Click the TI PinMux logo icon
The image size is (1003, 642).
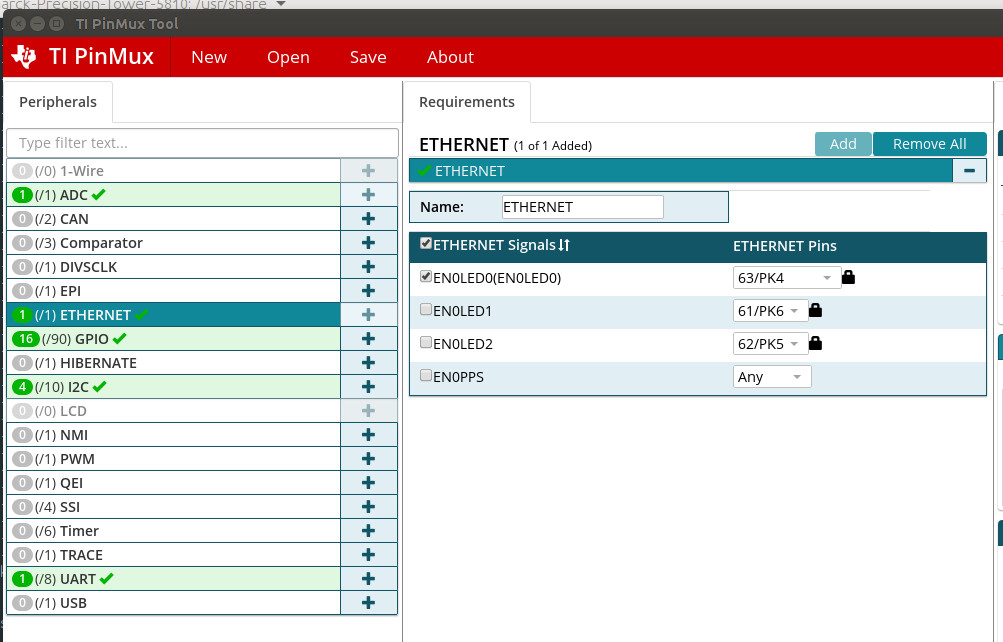point(26,56)
